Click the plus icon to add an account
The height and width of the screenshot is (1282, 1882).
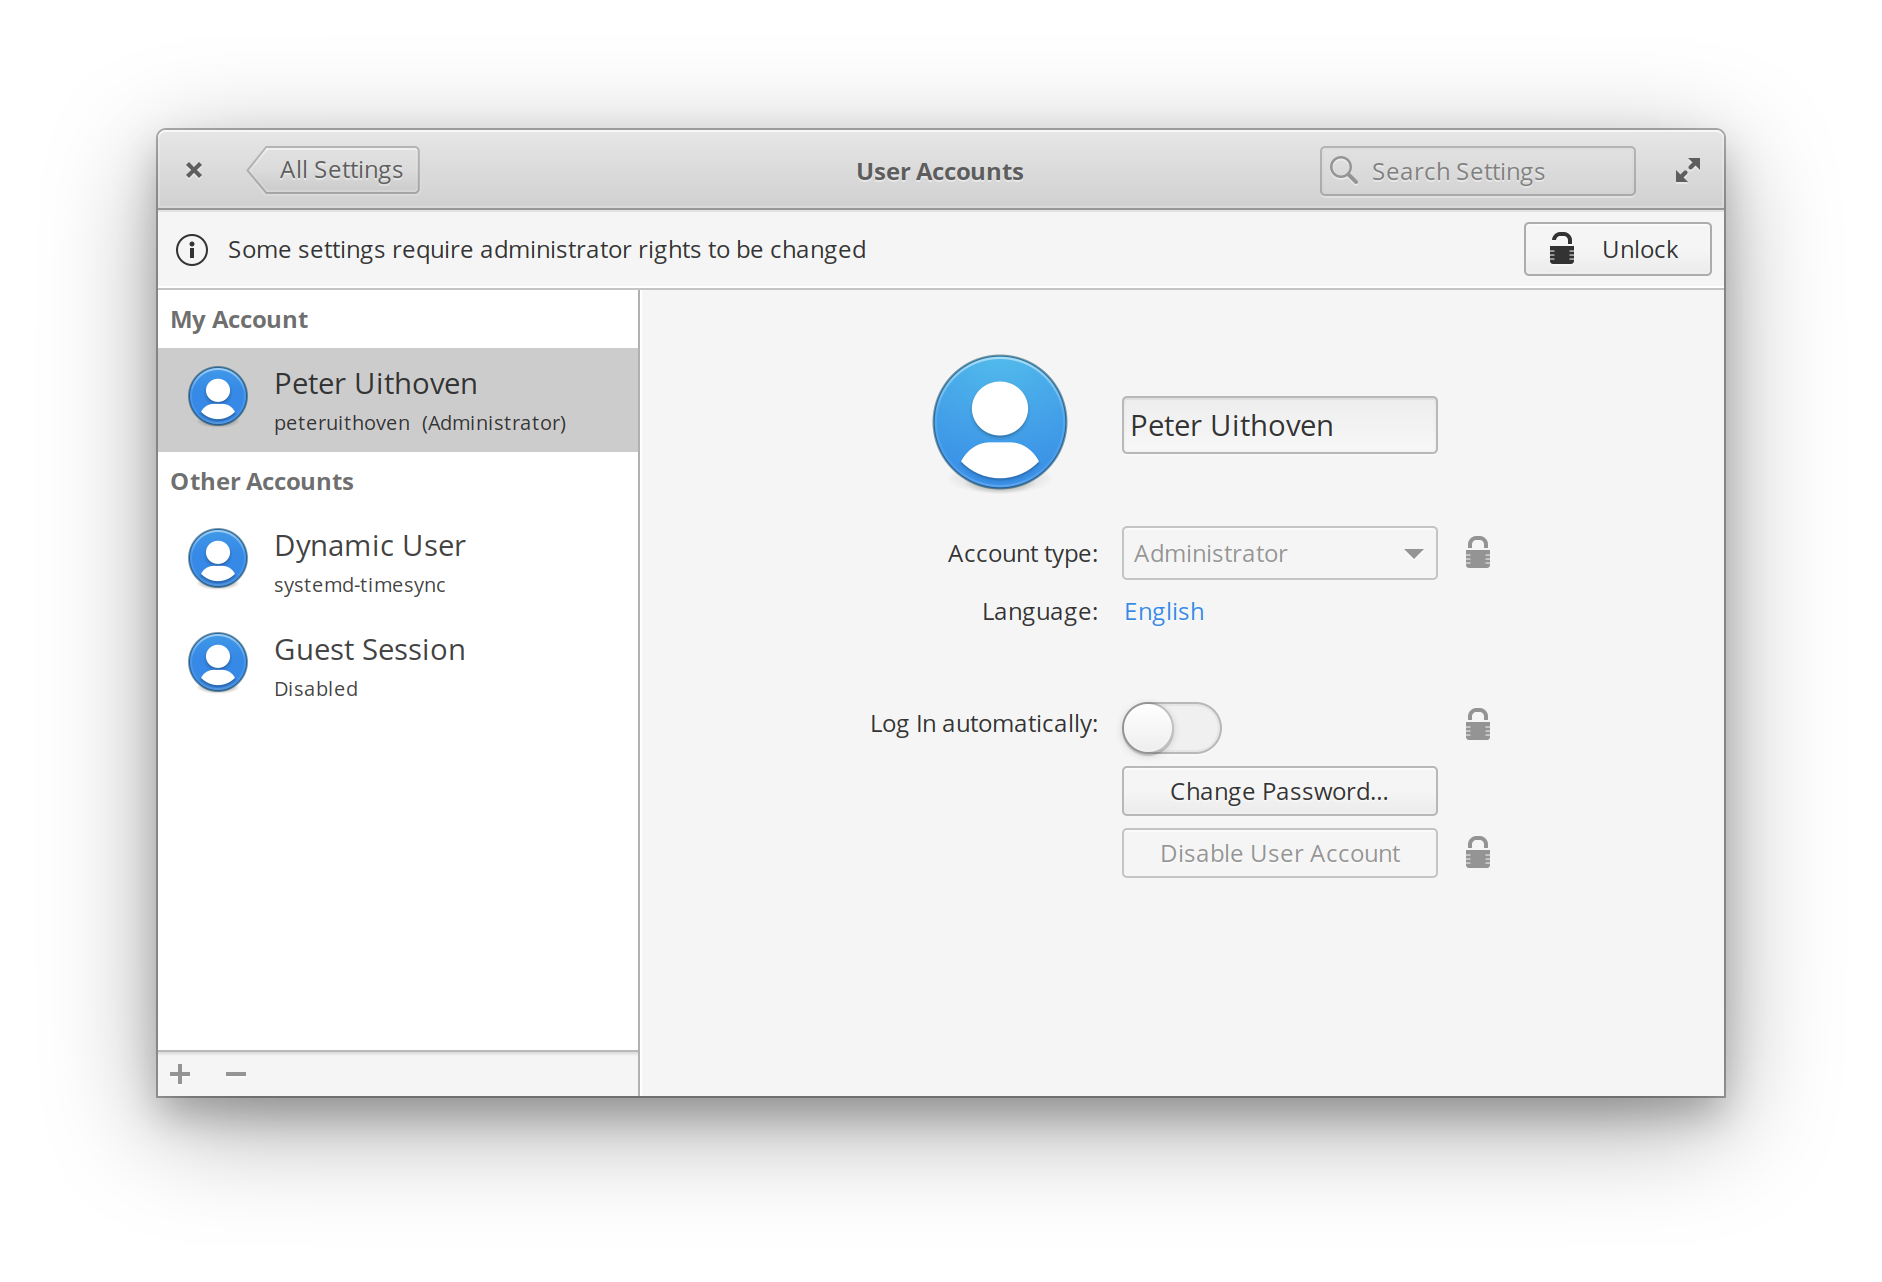[180, 1073]
